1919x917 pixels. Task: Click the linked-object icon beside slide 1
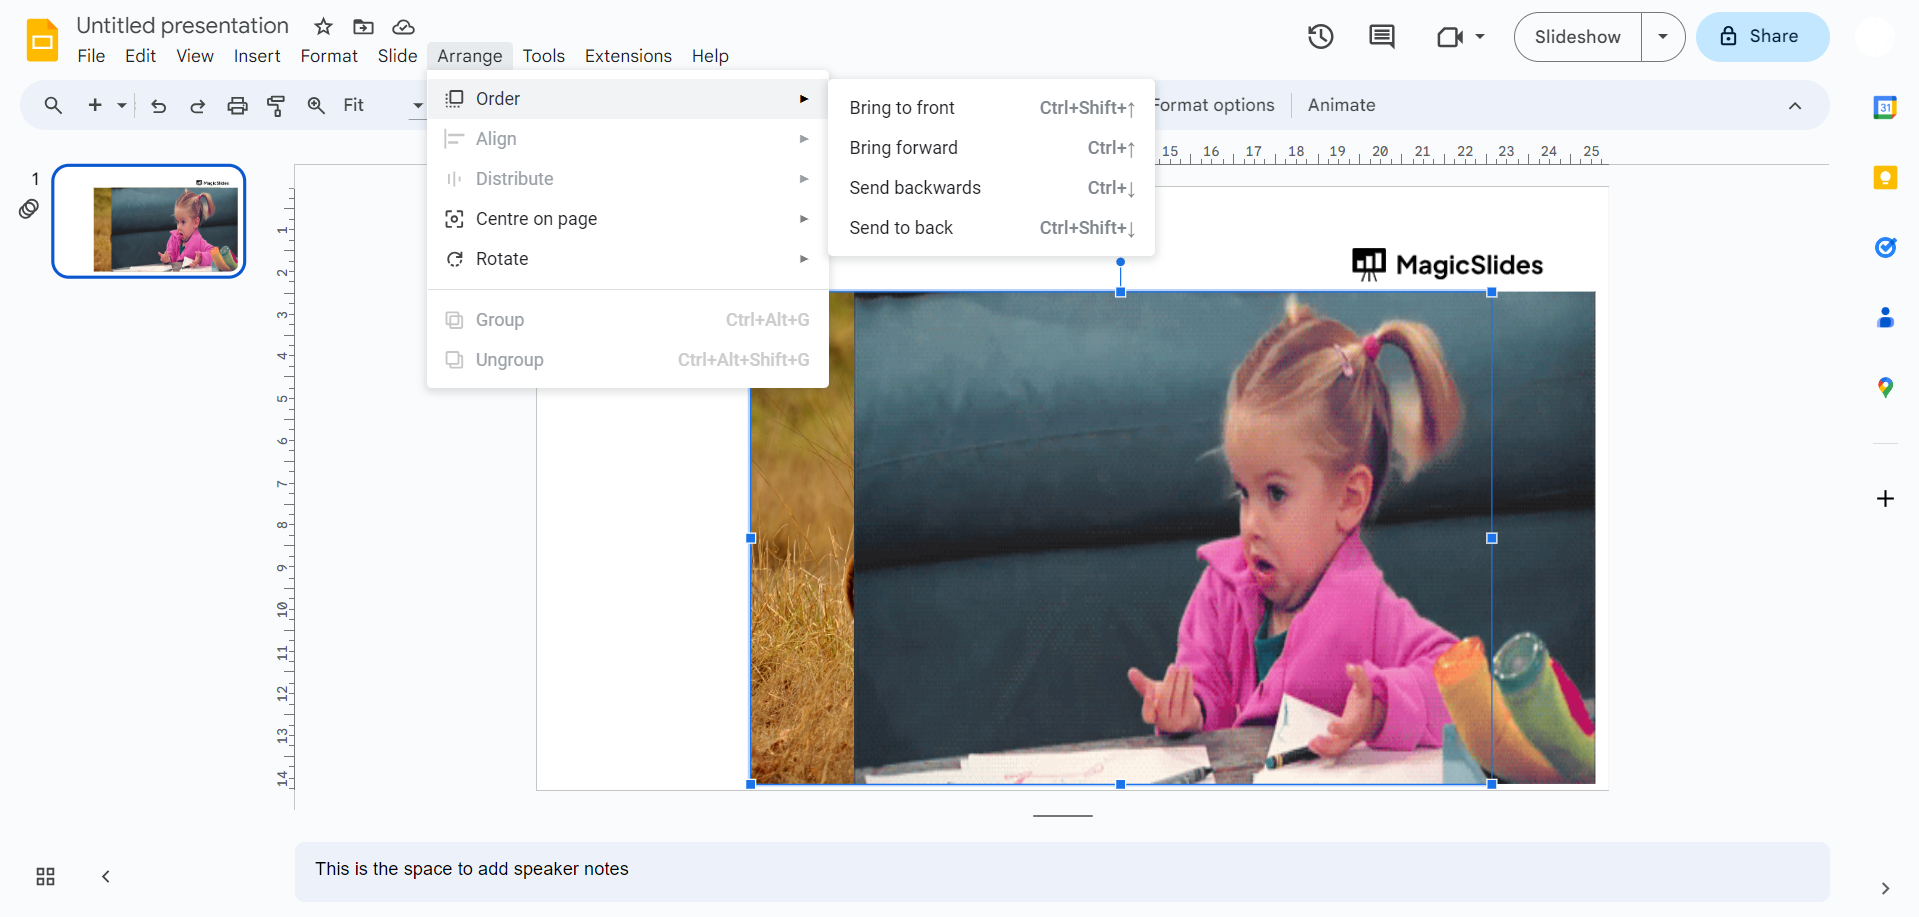29,209
